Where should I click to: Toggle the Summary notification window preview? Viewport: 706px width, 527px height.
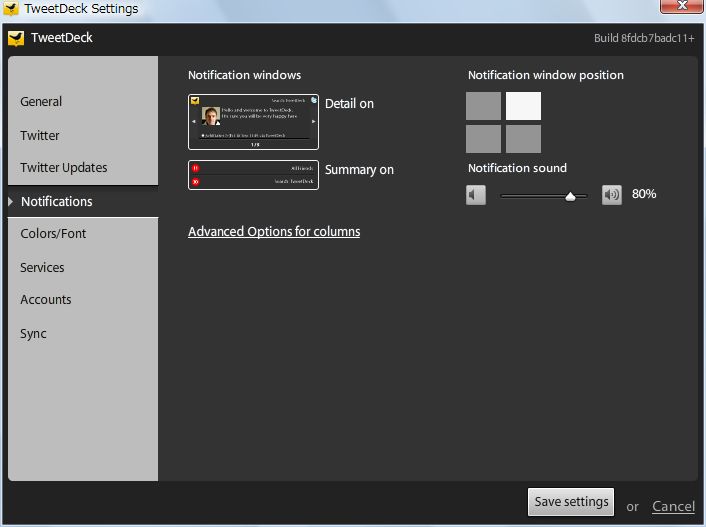point(253,175)
